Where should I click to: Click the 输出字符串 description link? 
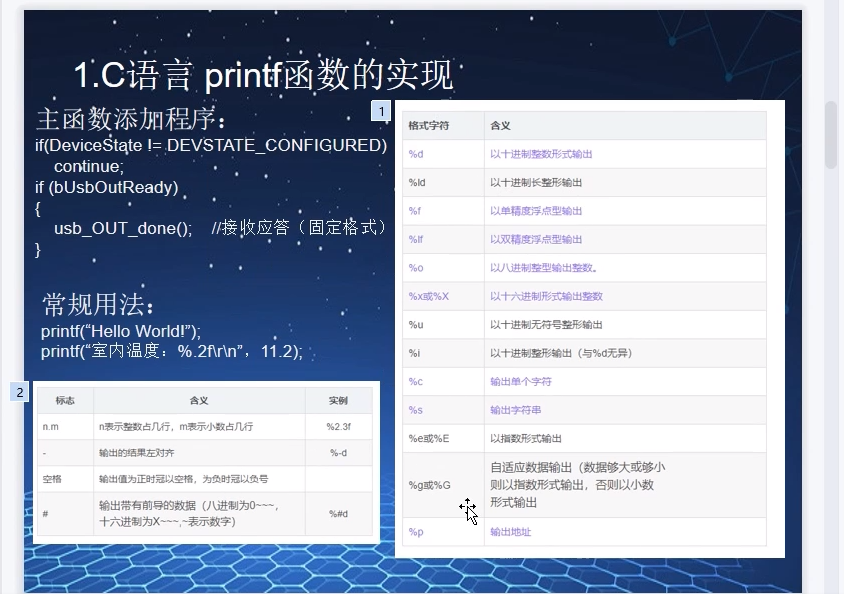[517, 410]
